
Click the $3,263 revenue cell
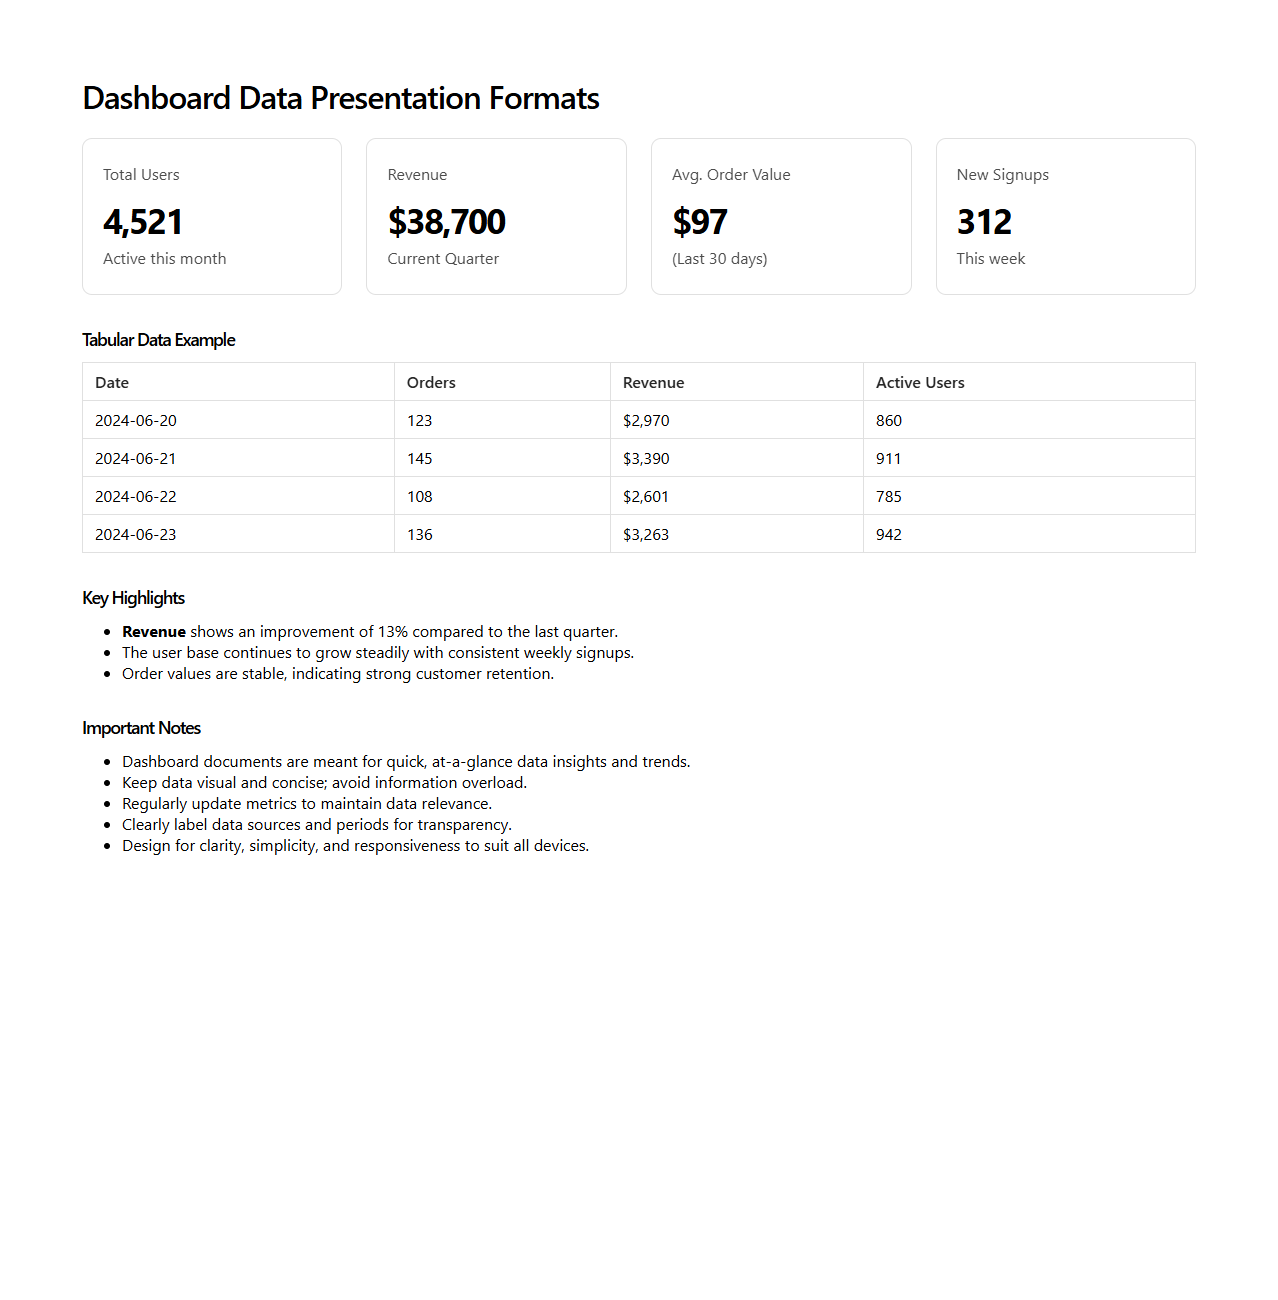(x=646, y=534)
